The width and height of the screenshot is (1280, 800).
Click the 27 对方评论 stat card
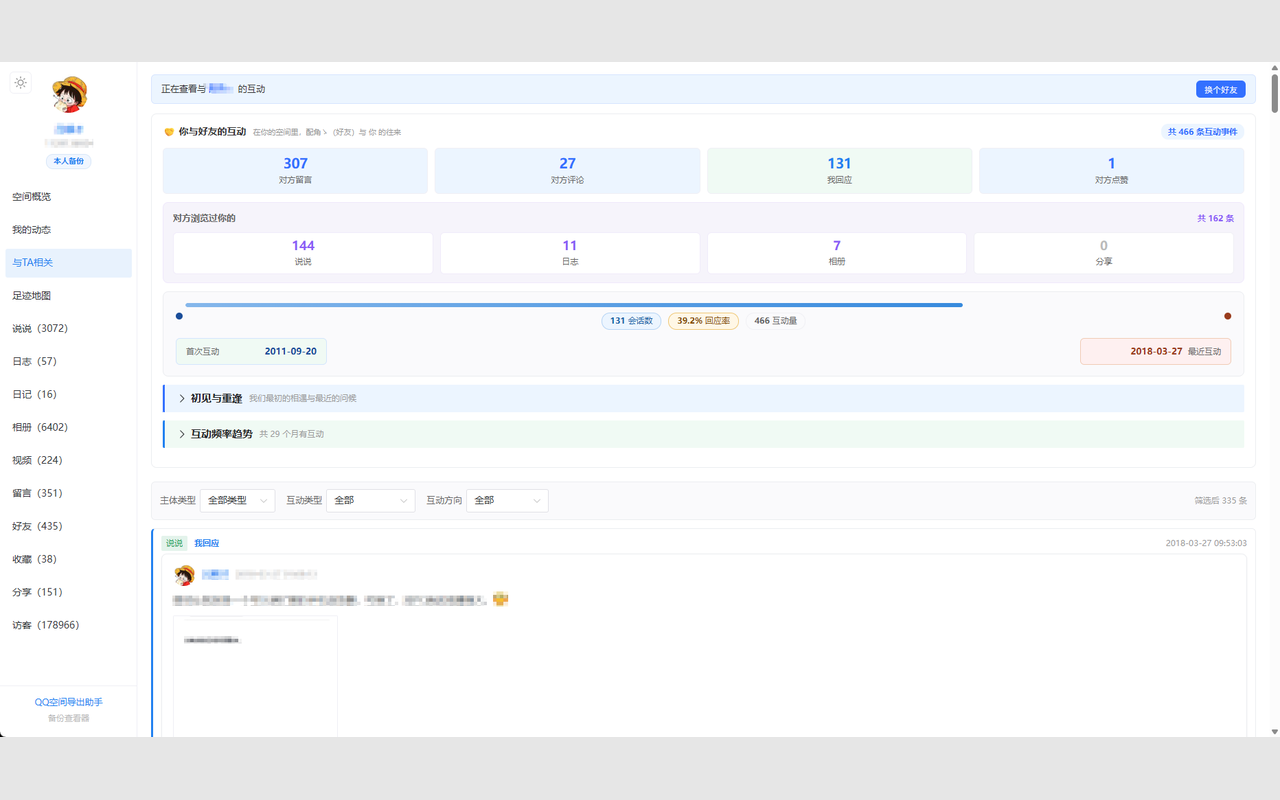pyautogui.click(x=567, y=171)
